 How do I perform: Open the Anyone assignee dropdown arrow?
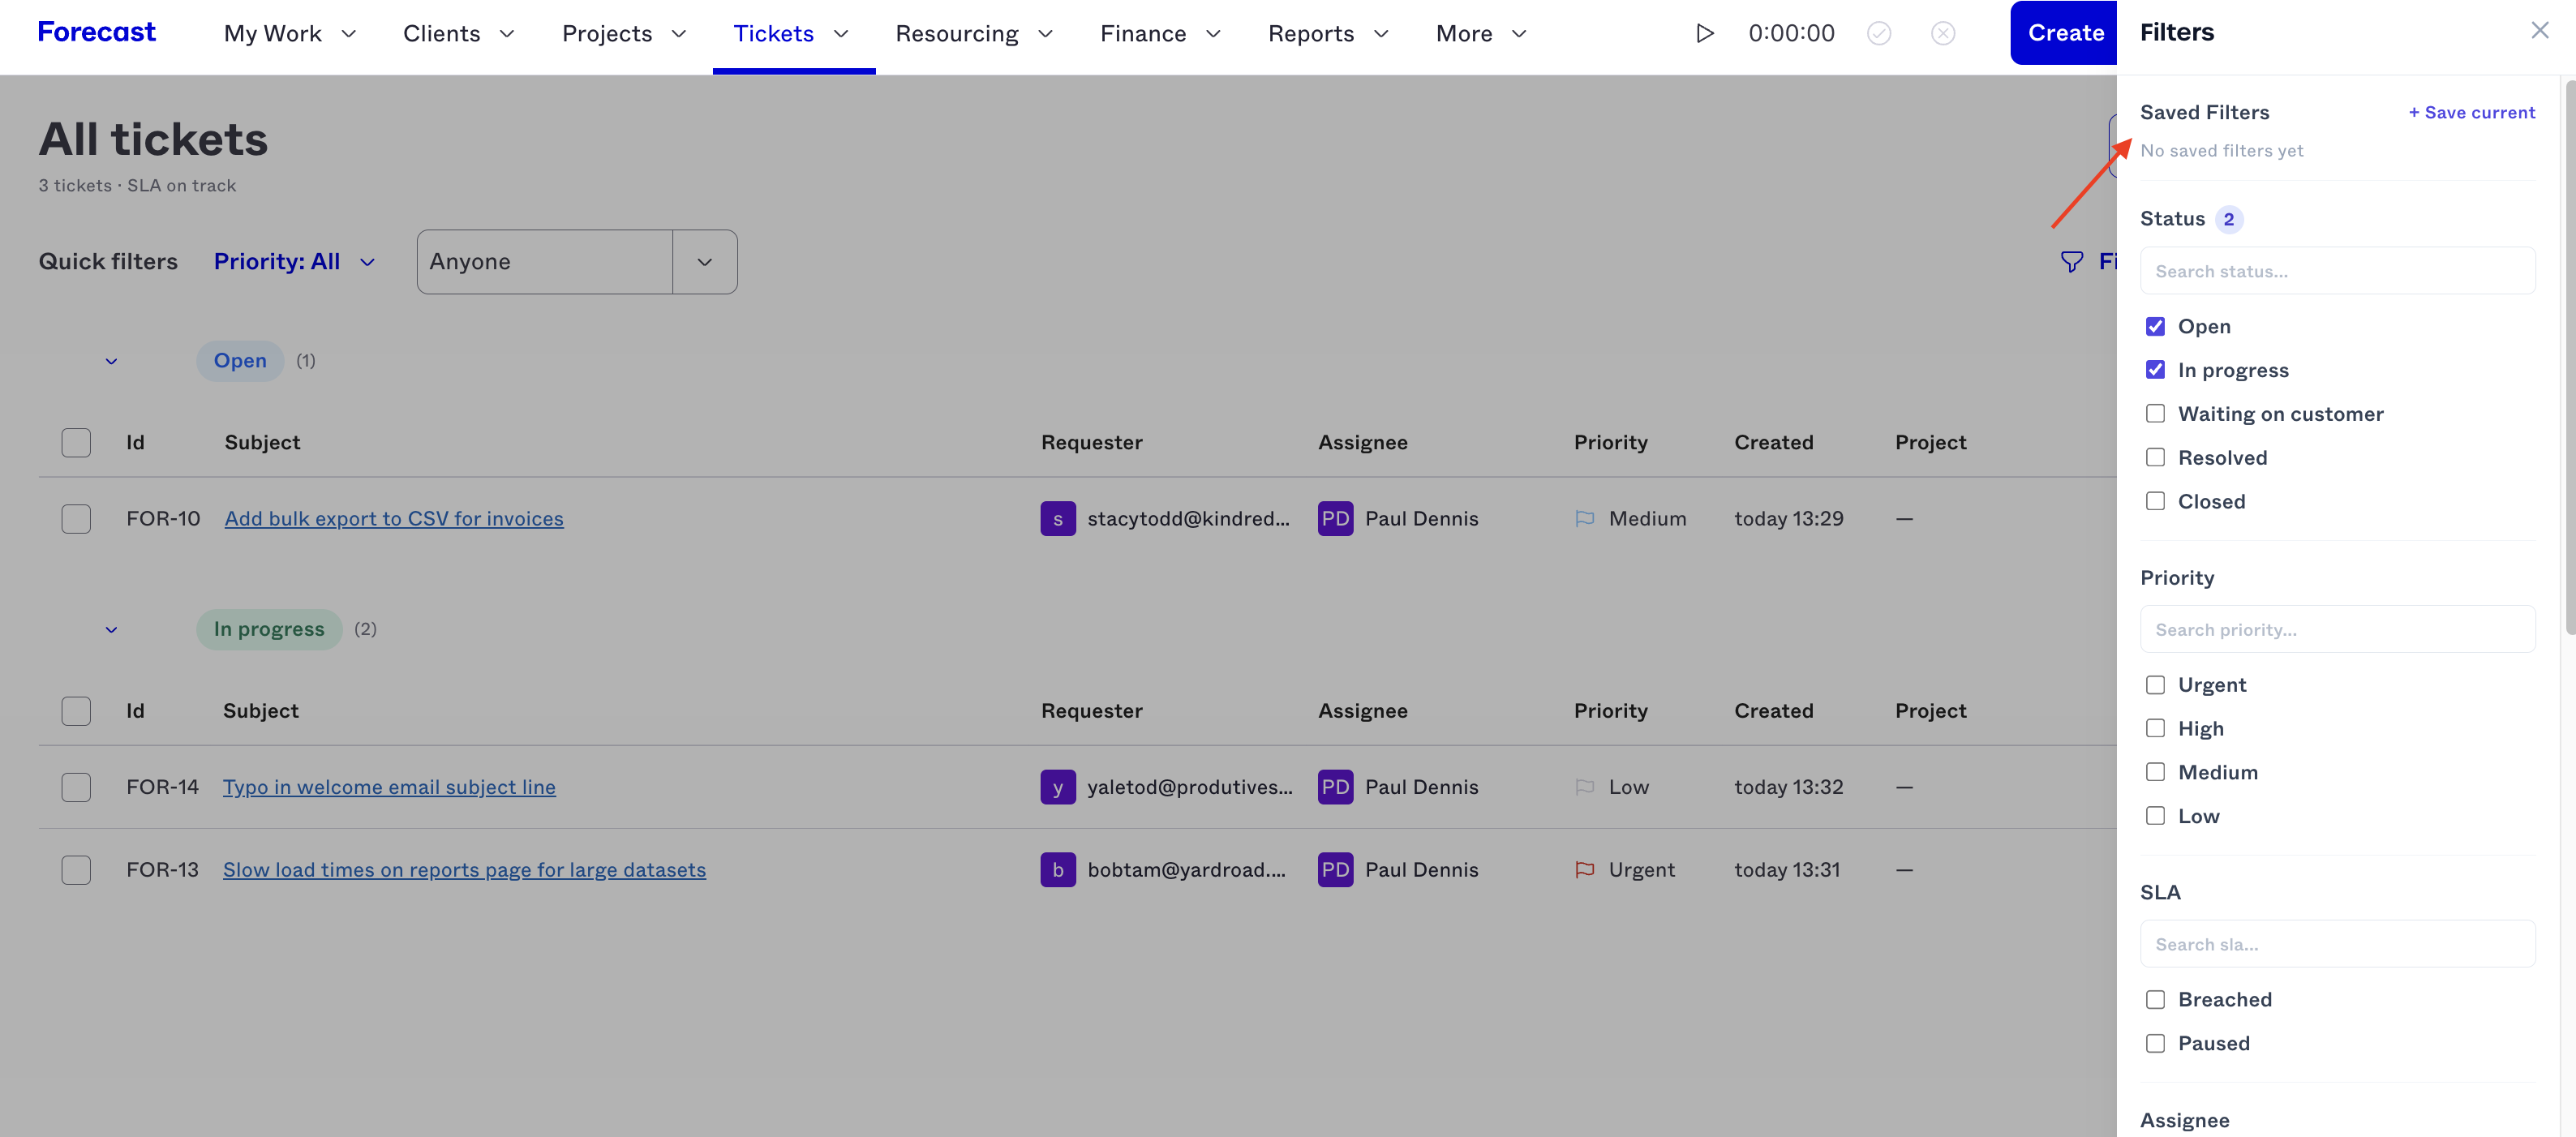[x=705, y=262]
